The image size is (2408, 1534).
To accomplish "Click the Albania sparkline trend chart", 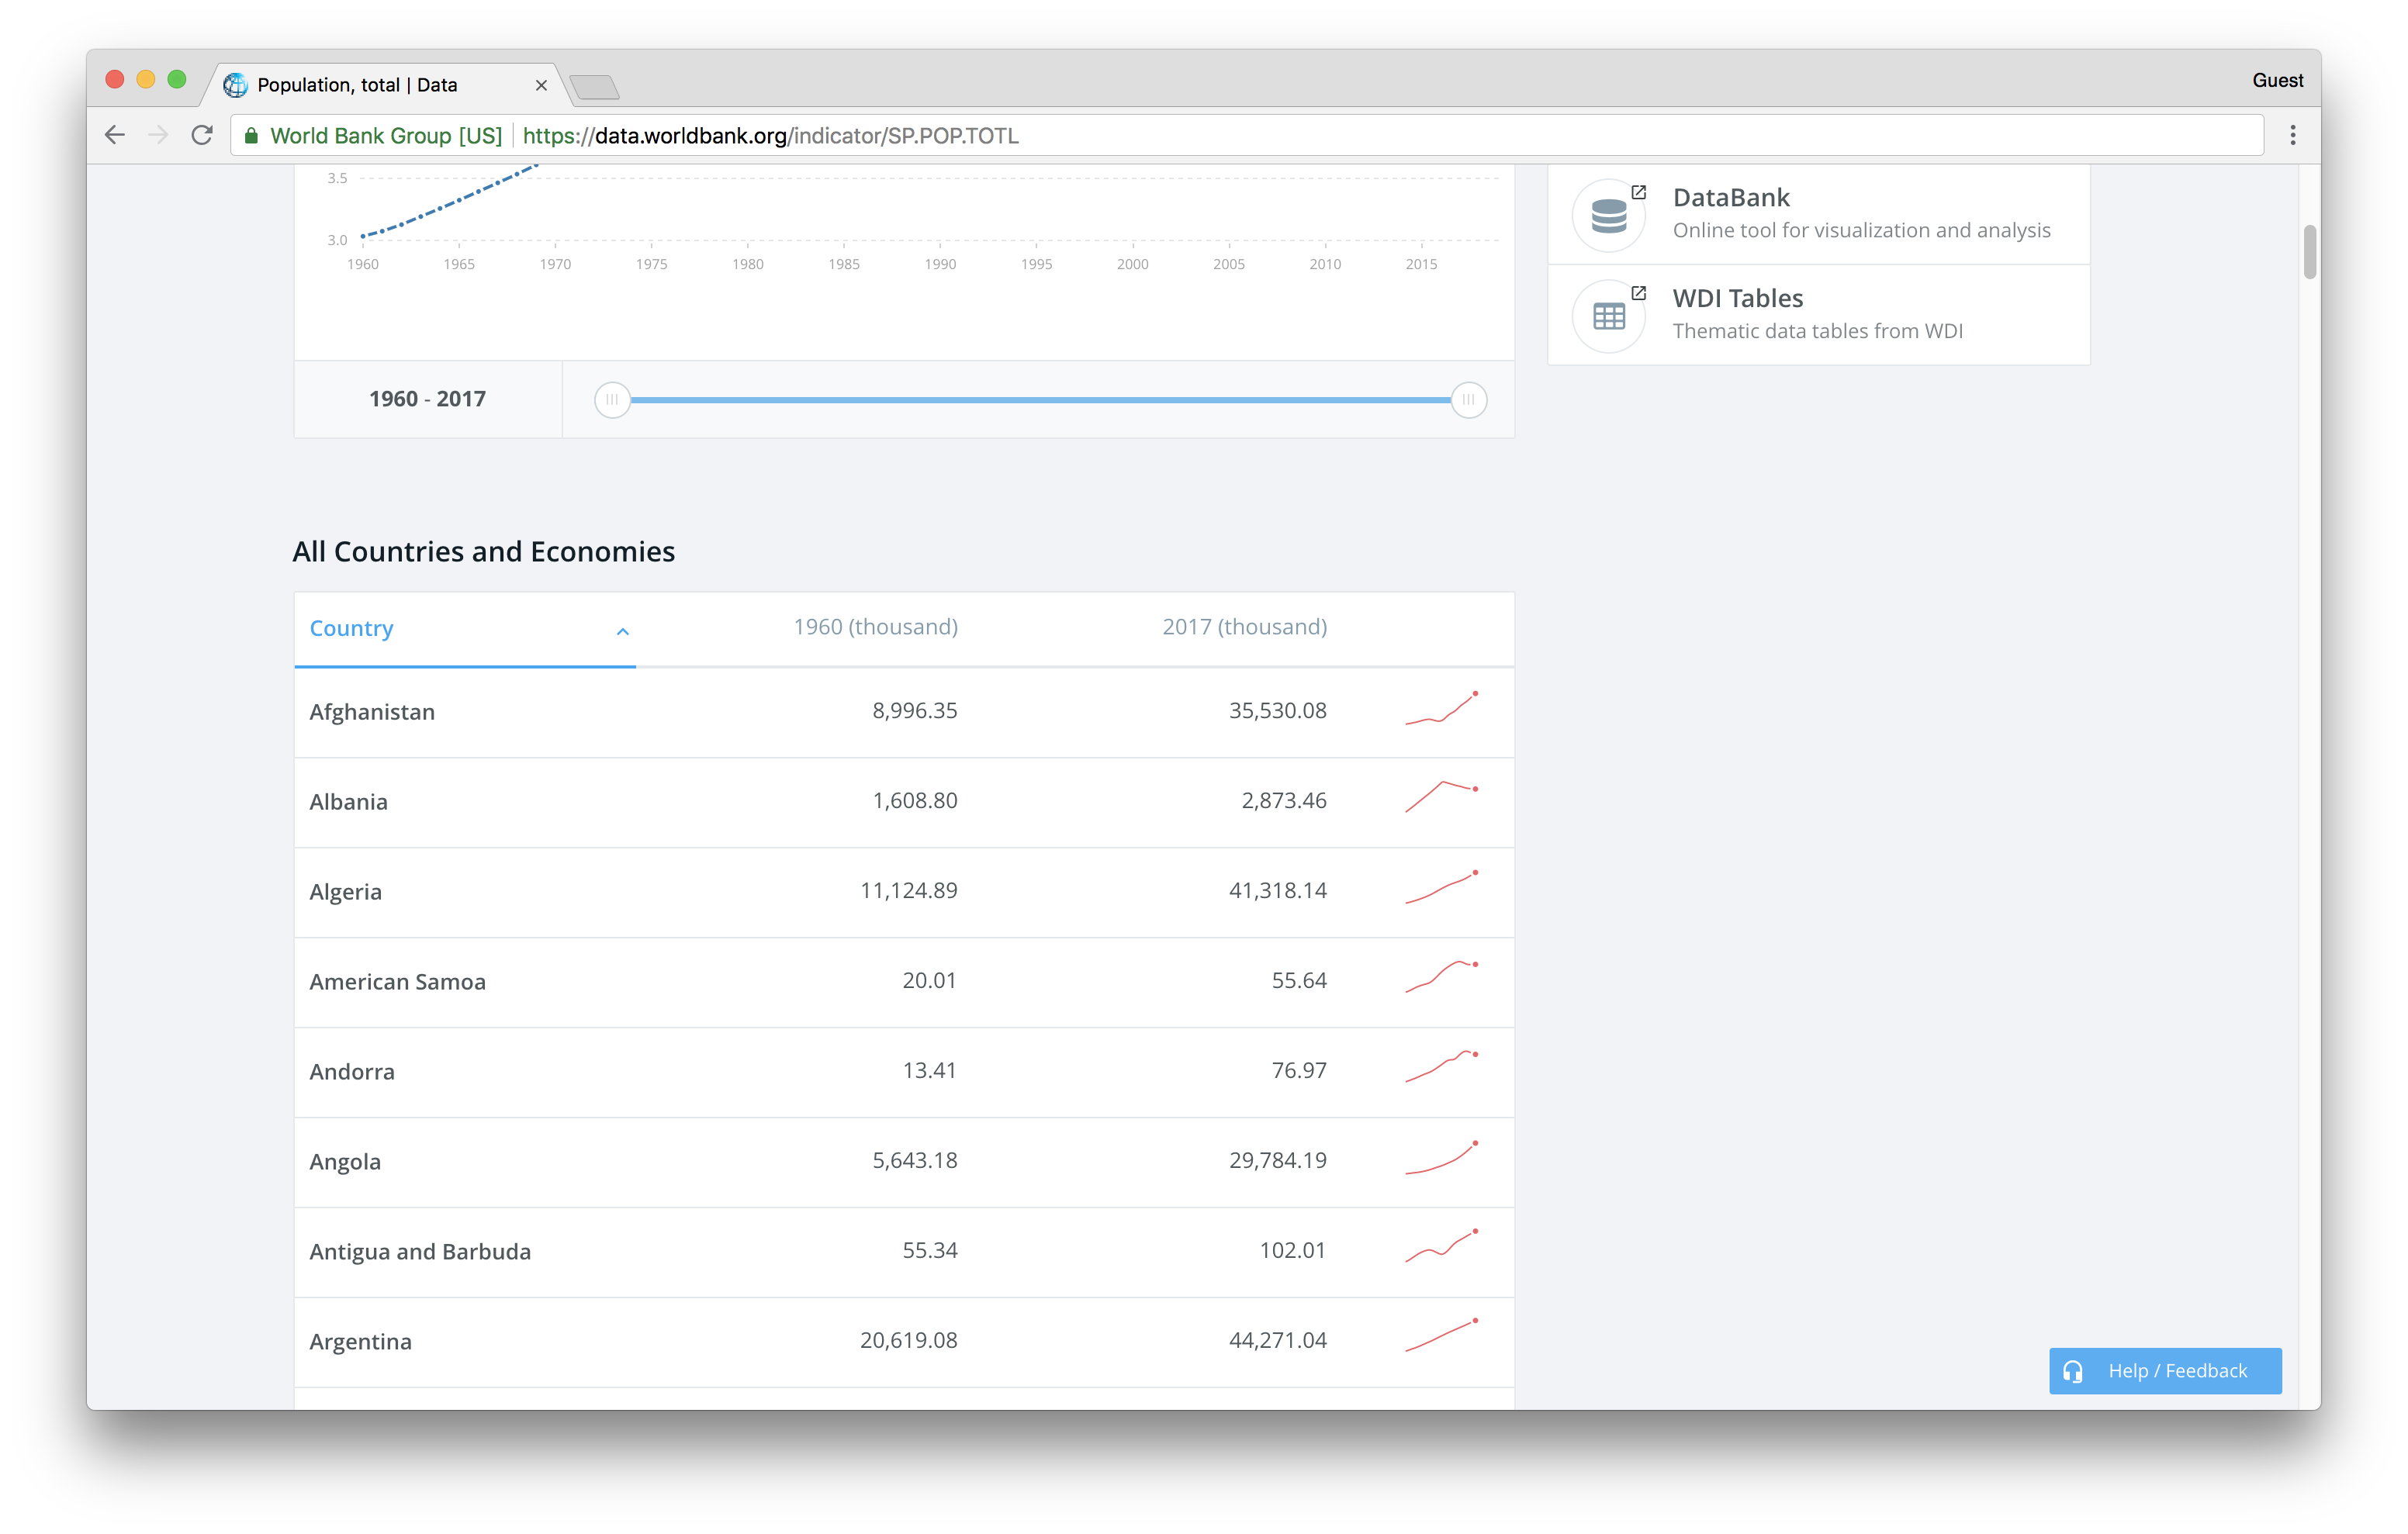I will coord(1441,798).
